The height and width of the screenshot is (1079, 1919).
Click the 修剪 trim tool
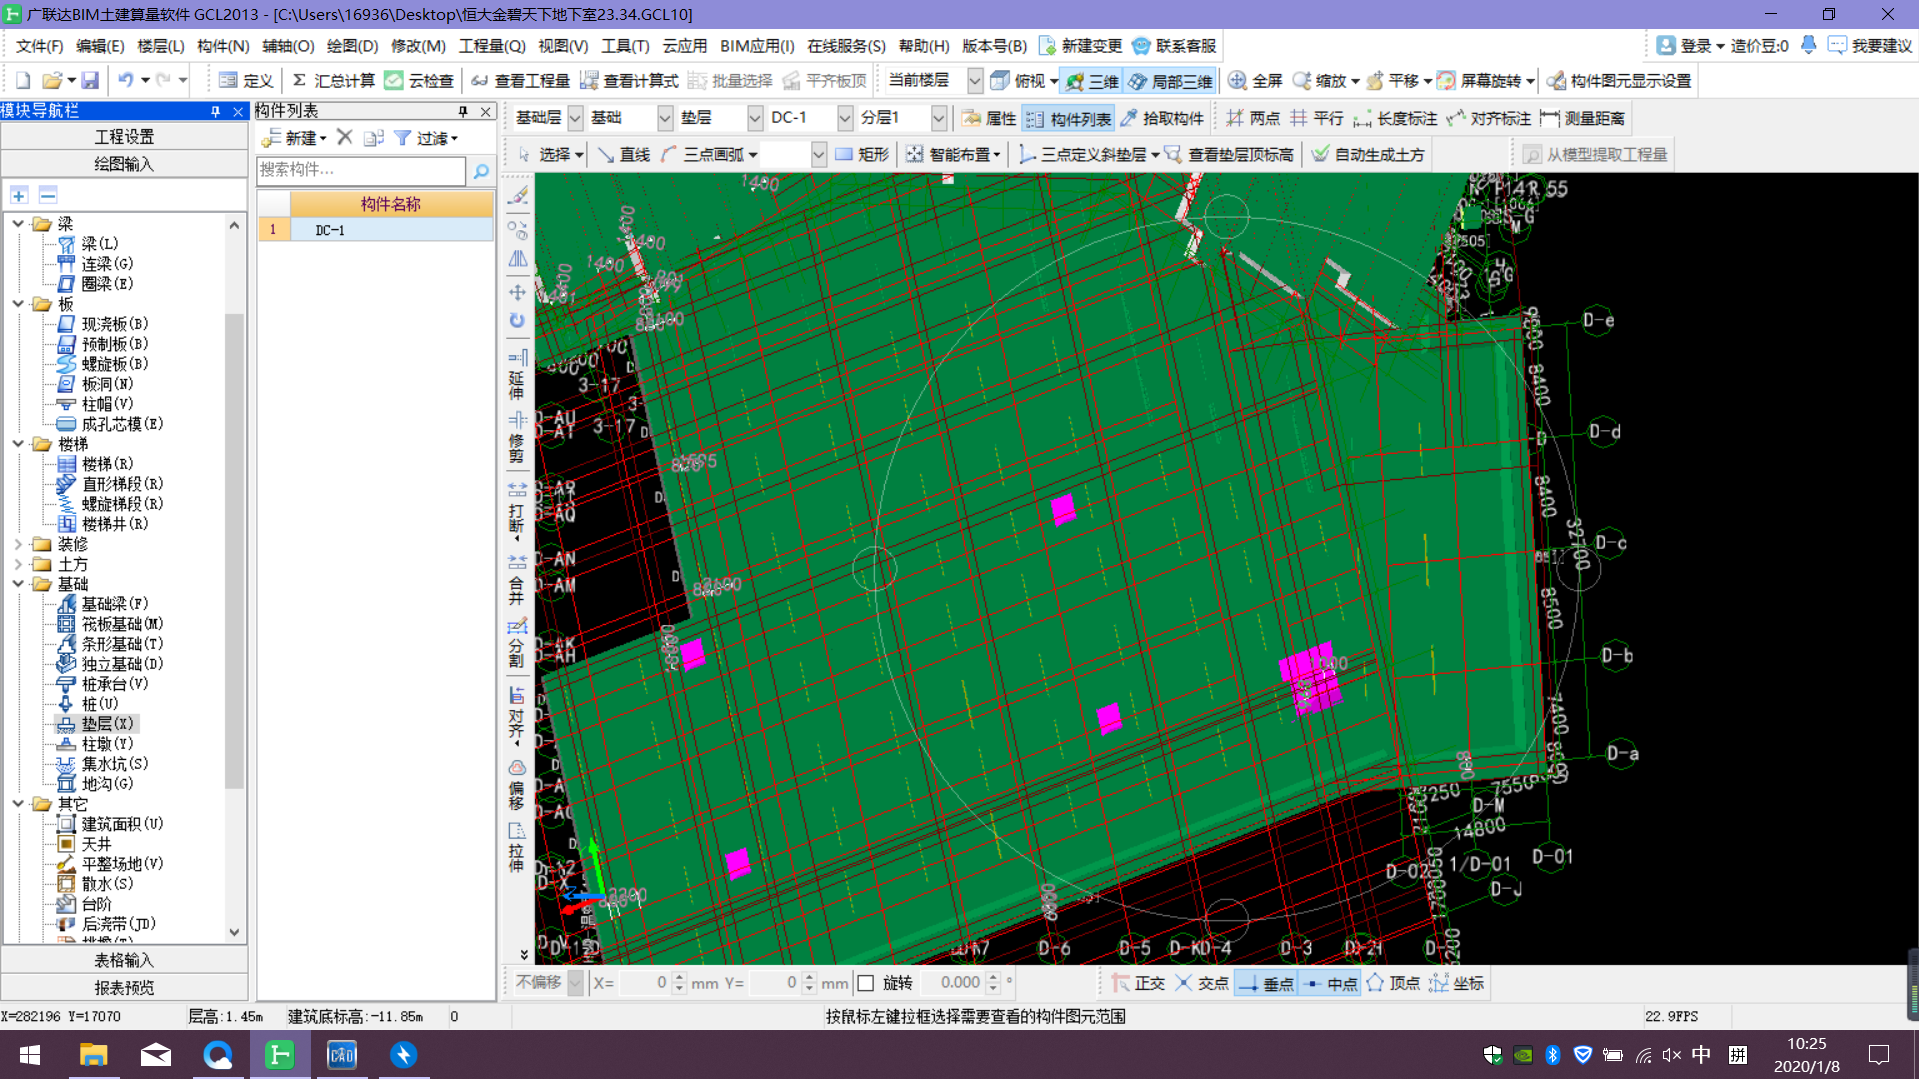coord(517,436)
